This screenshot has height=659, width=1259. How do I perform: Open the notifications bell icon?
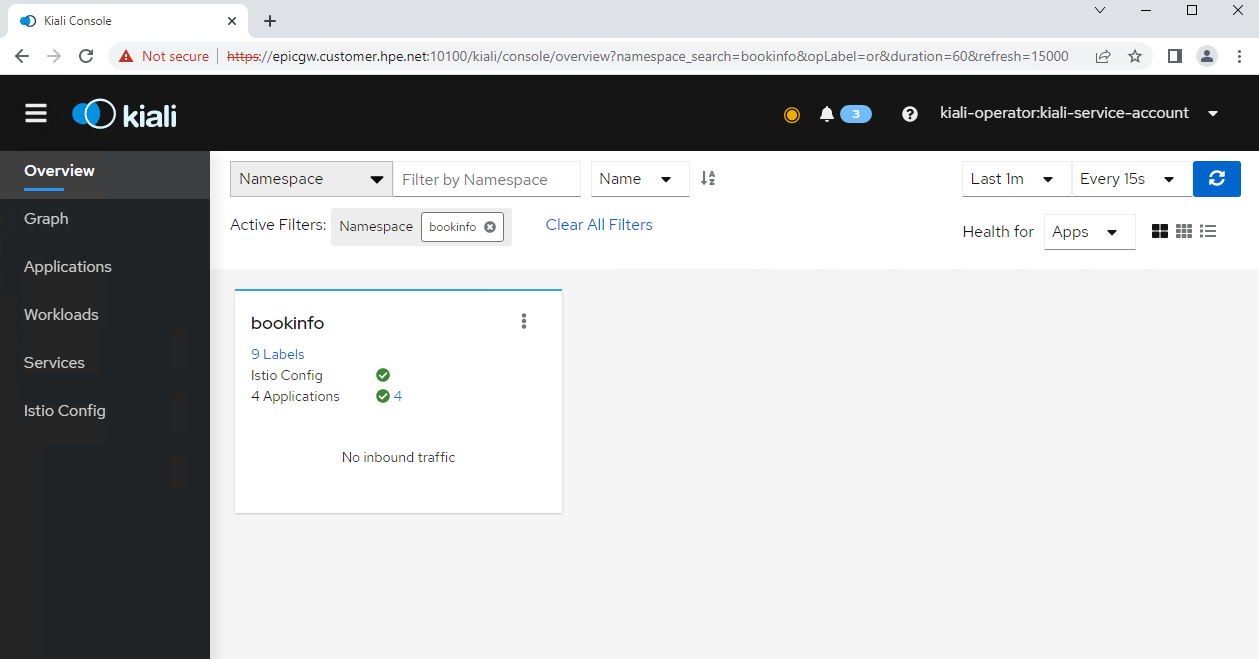coord(826,114)
